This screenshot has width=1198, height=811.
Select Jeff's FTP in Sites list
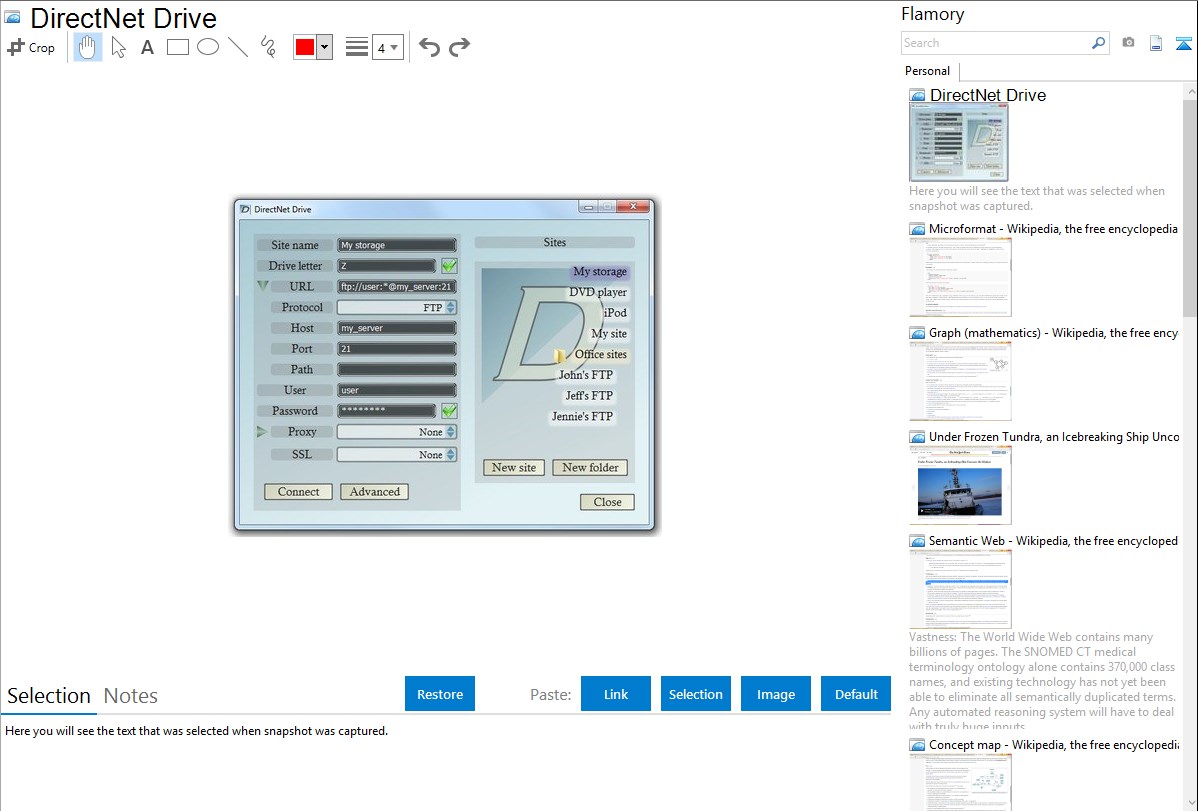click(589, 395)
